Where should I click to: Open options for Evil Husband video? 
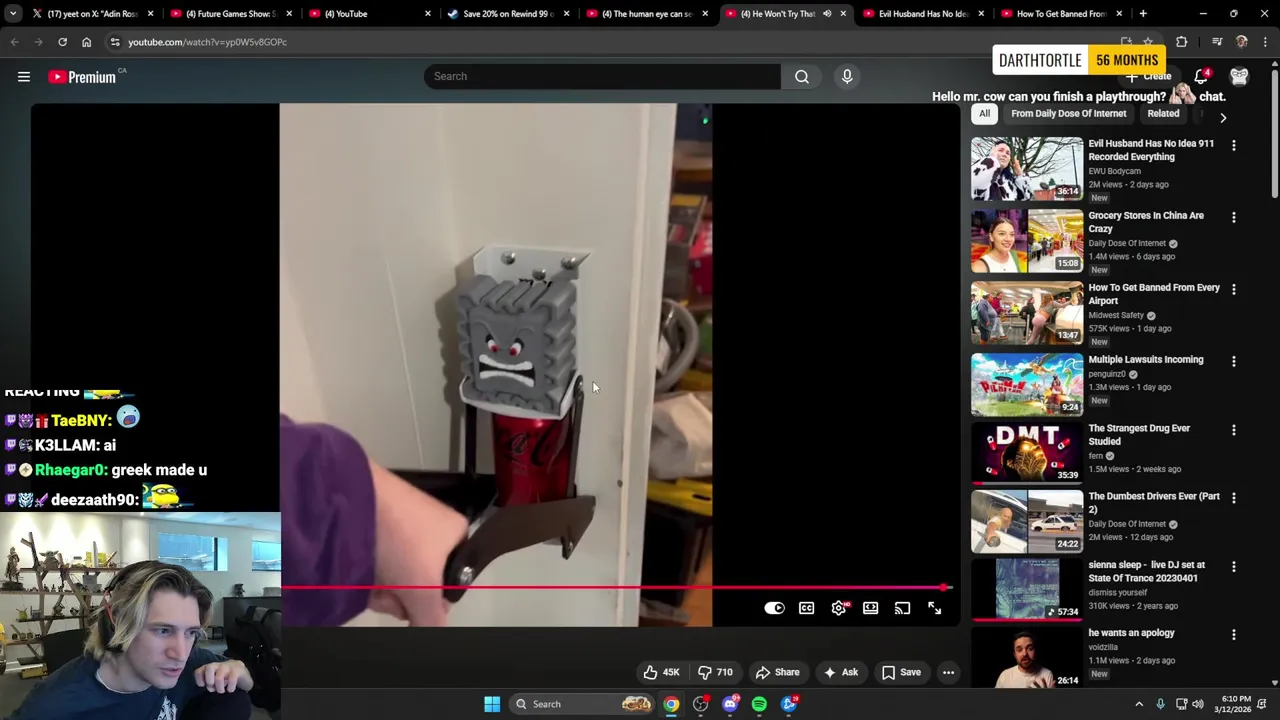pyautogui.click(x=1234, y=146)
